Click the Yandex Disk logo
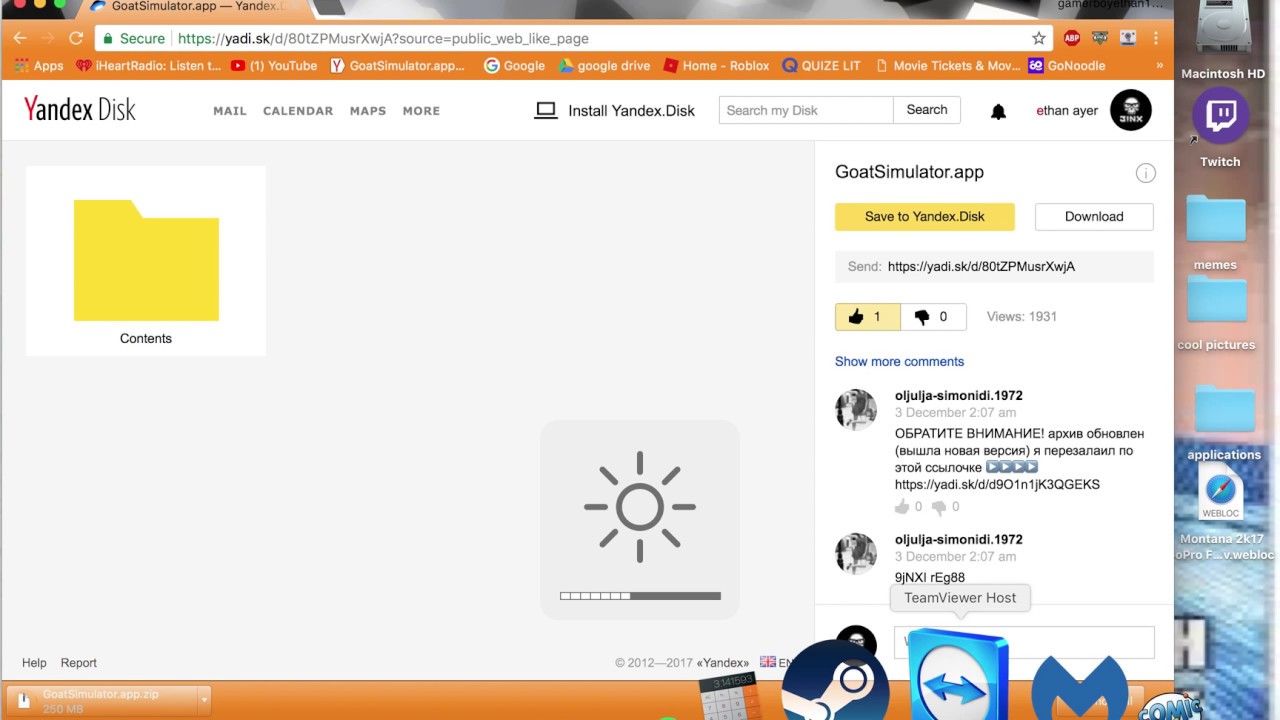 [80, 110]
